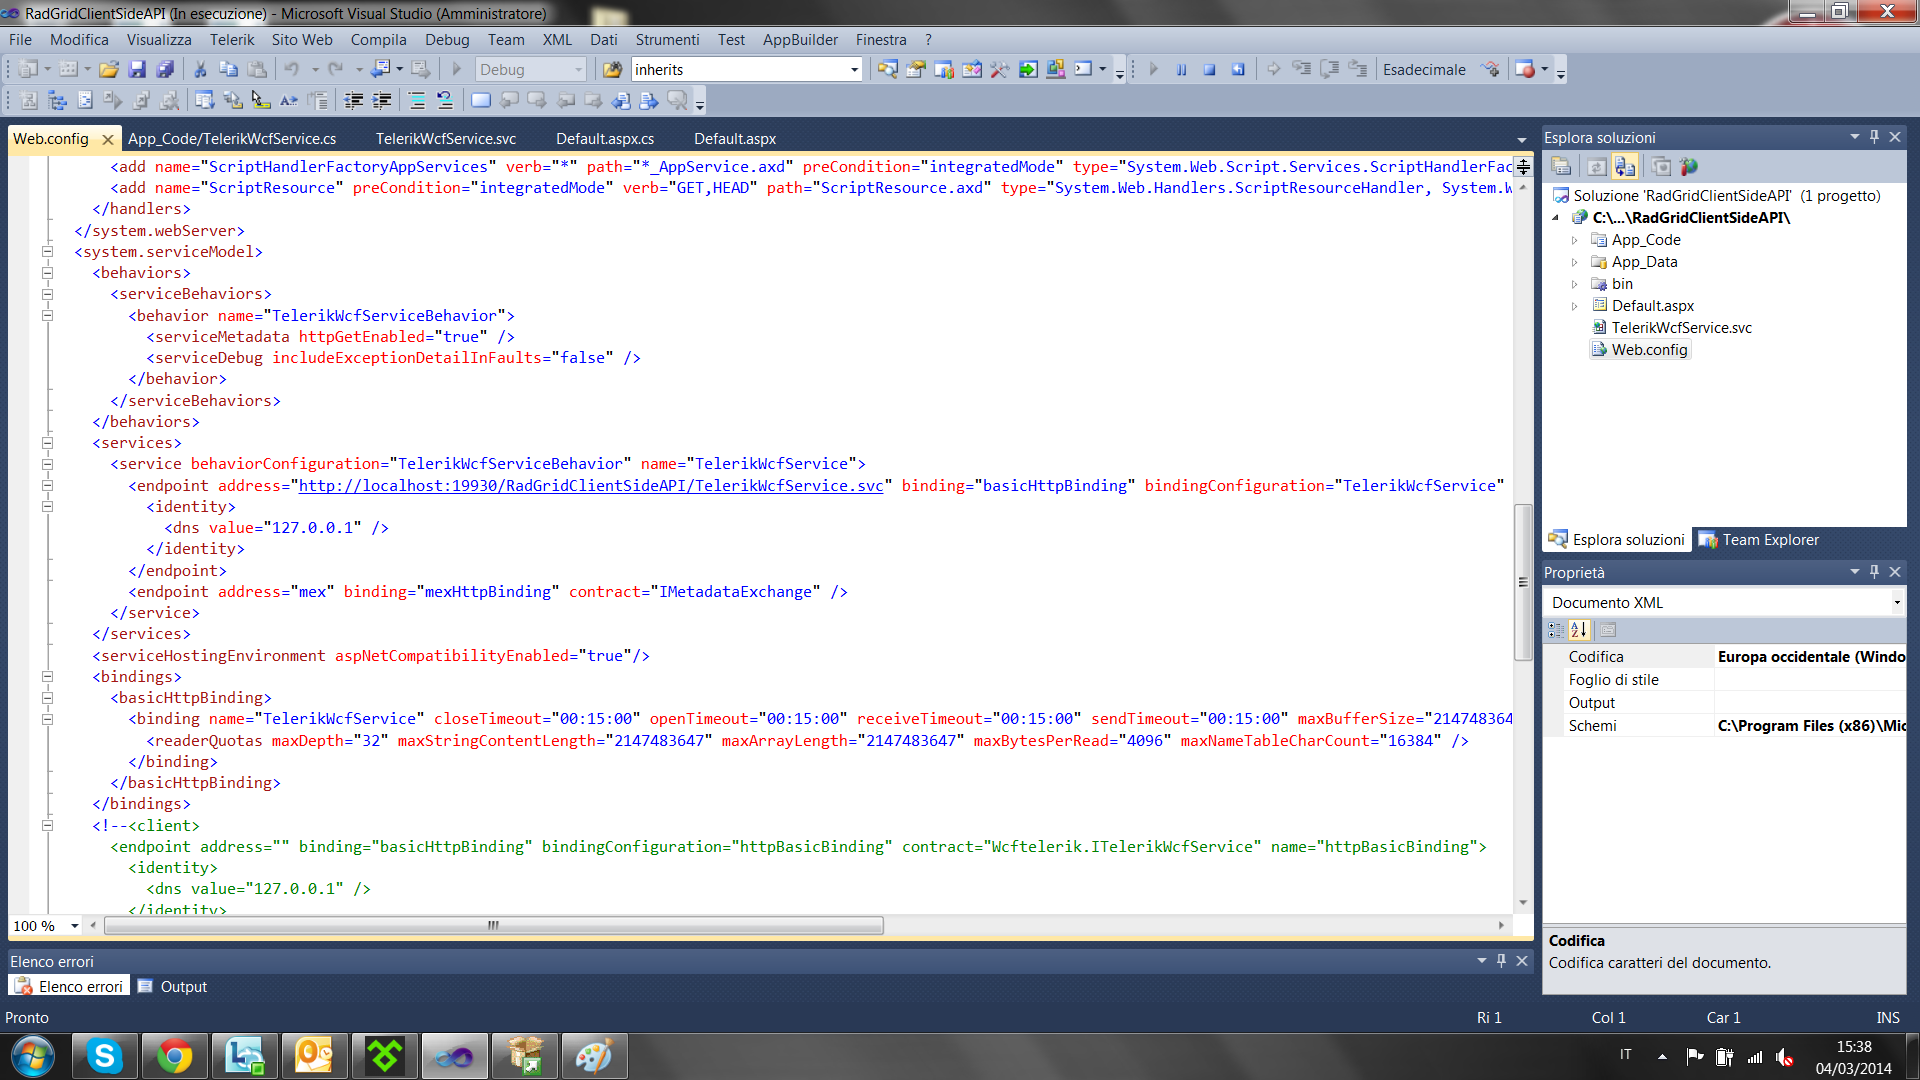Open the AppBuilder menu

[800, 40]
